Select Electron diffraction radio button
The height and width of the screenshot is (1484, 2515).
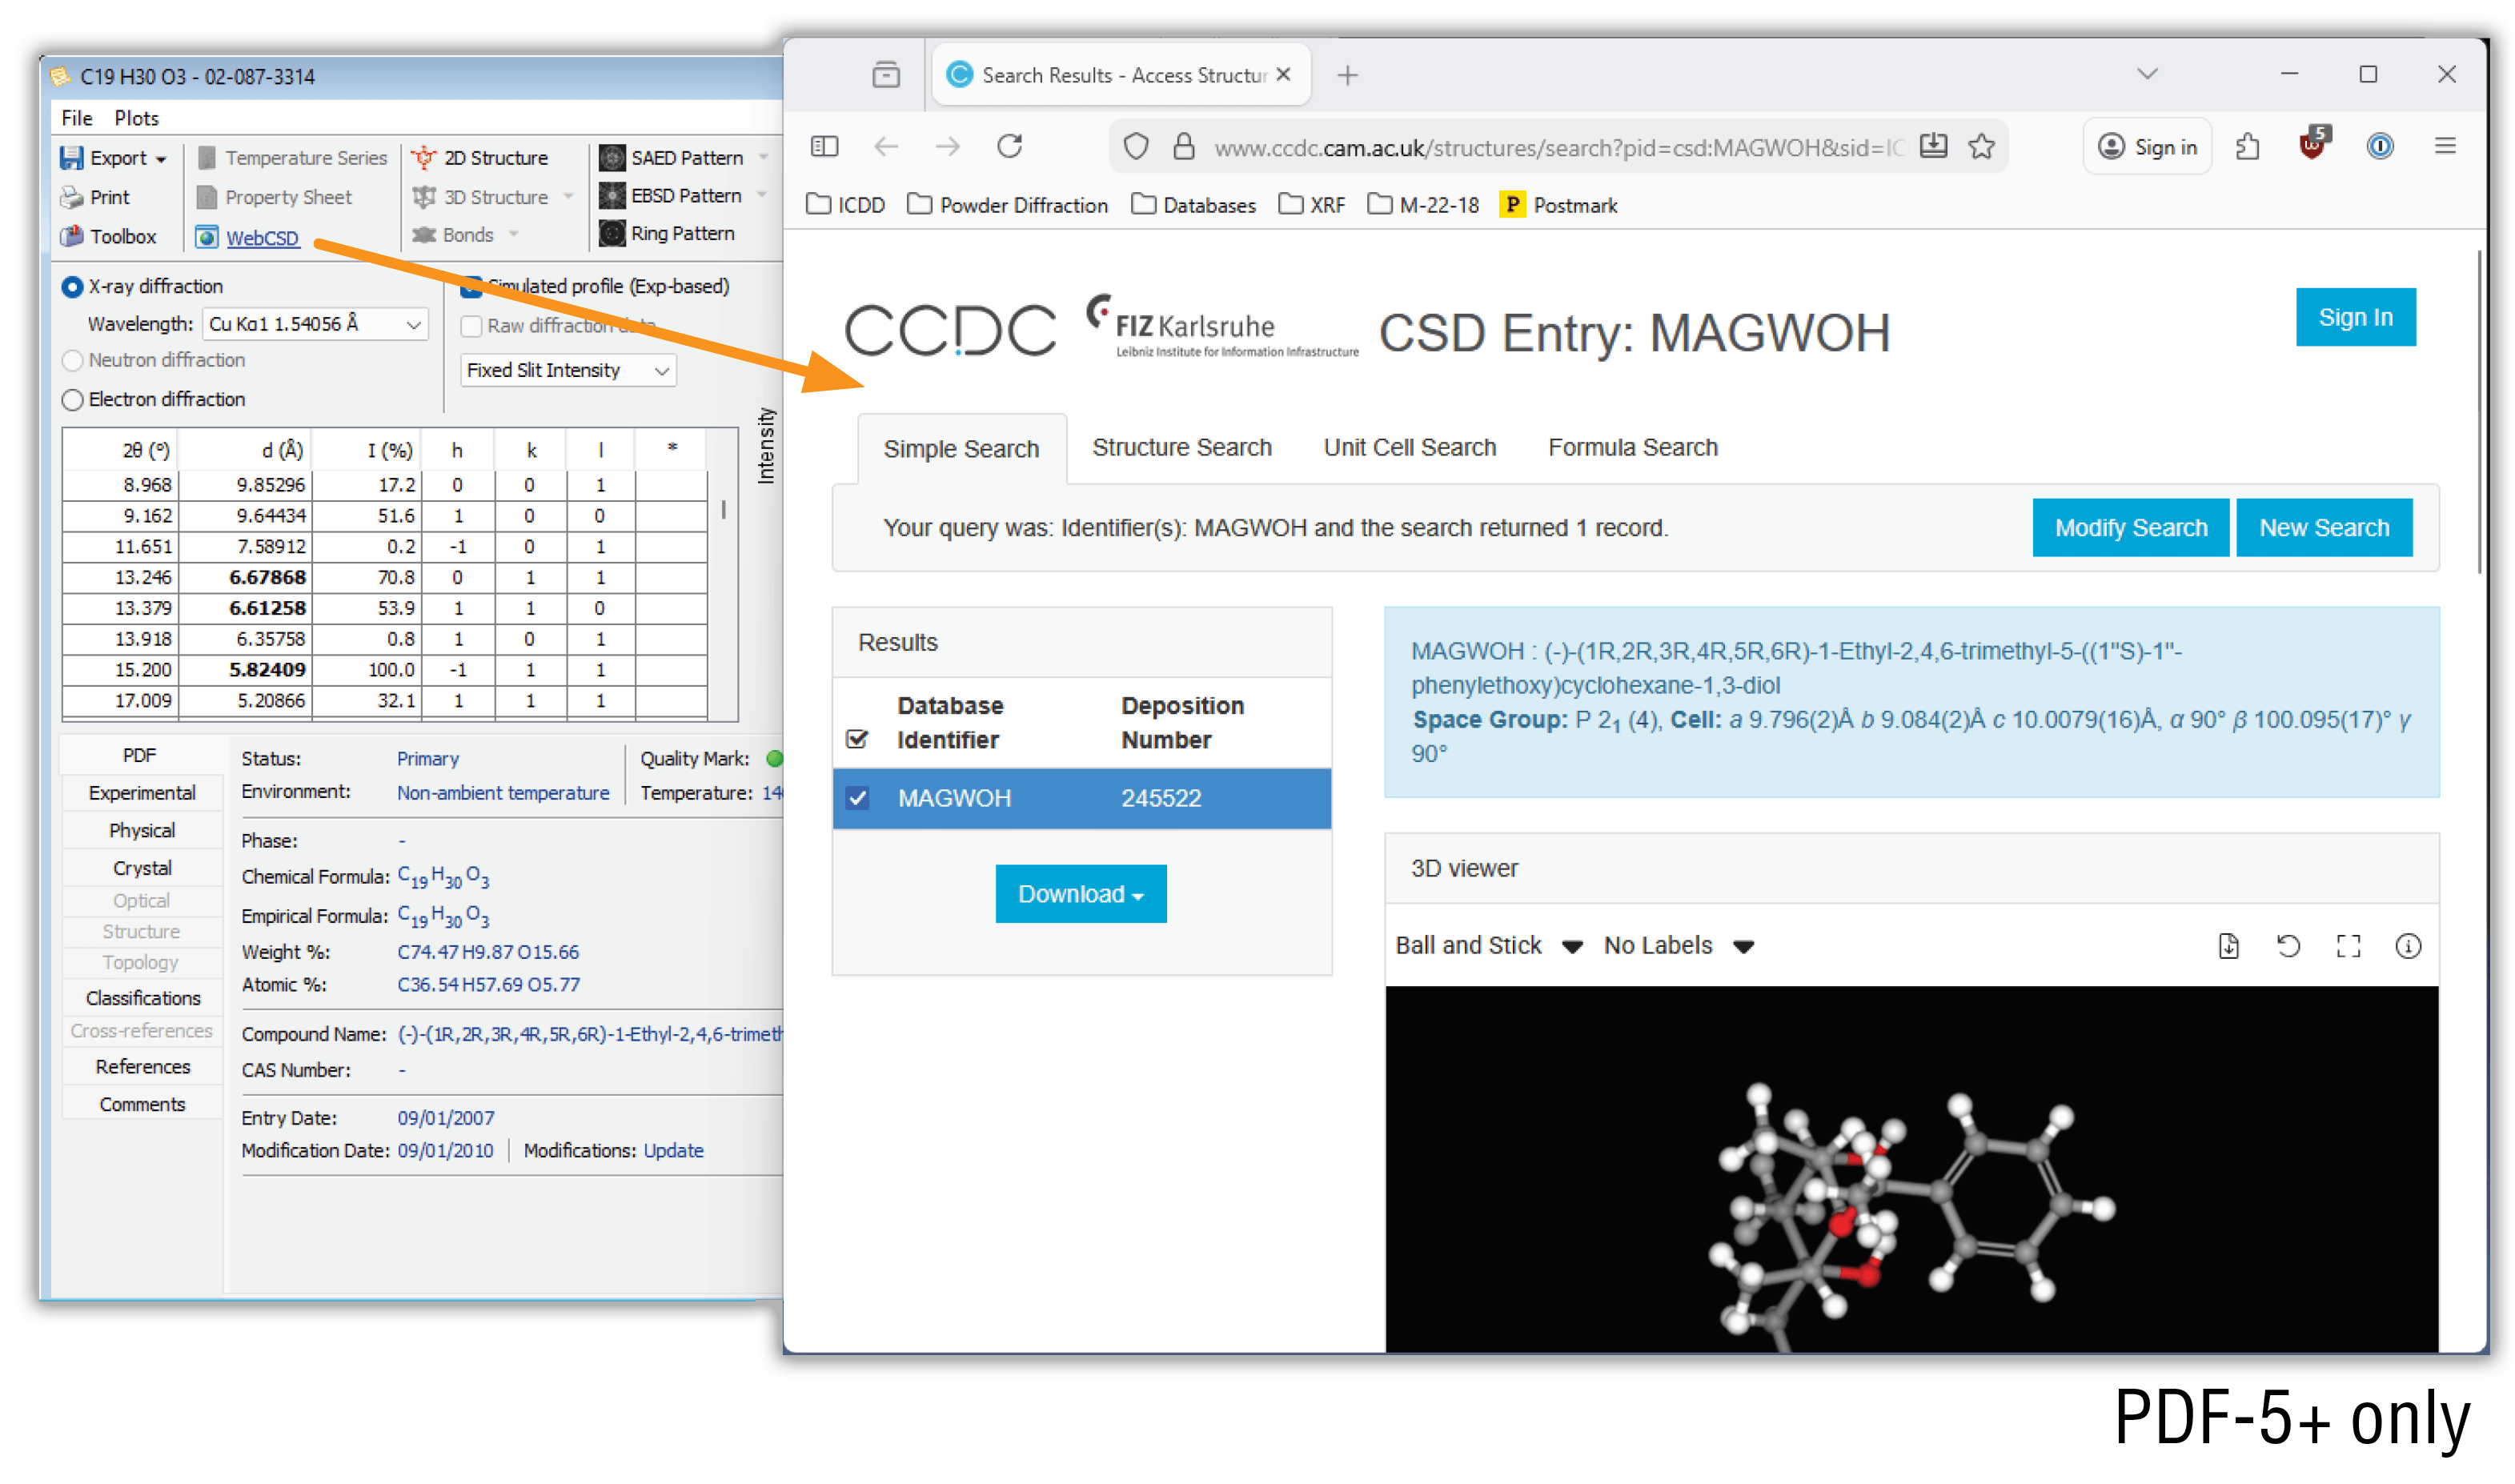(72, 400)
